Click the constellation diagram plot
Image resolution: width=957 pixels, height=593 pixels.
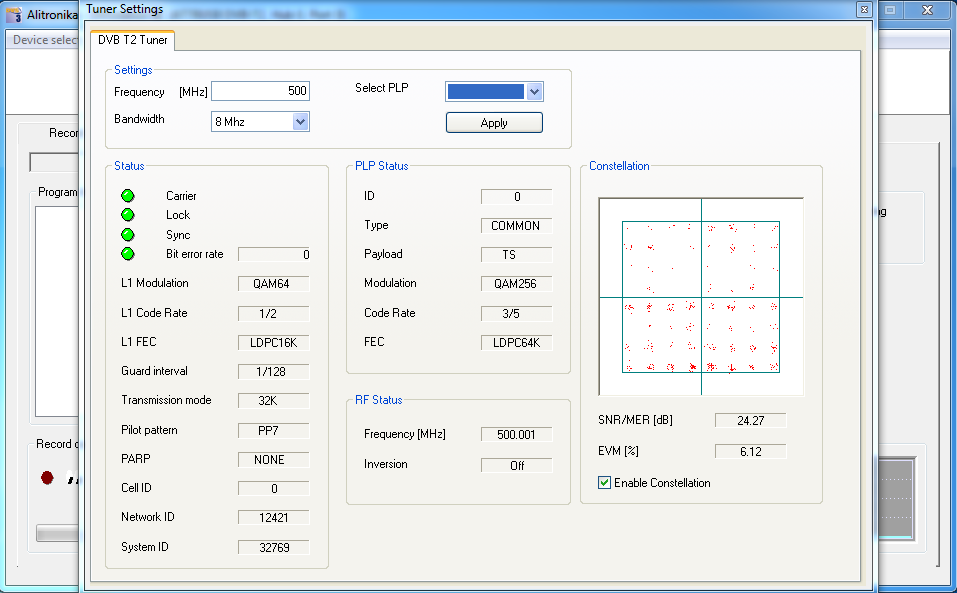[x=700, y=297]
